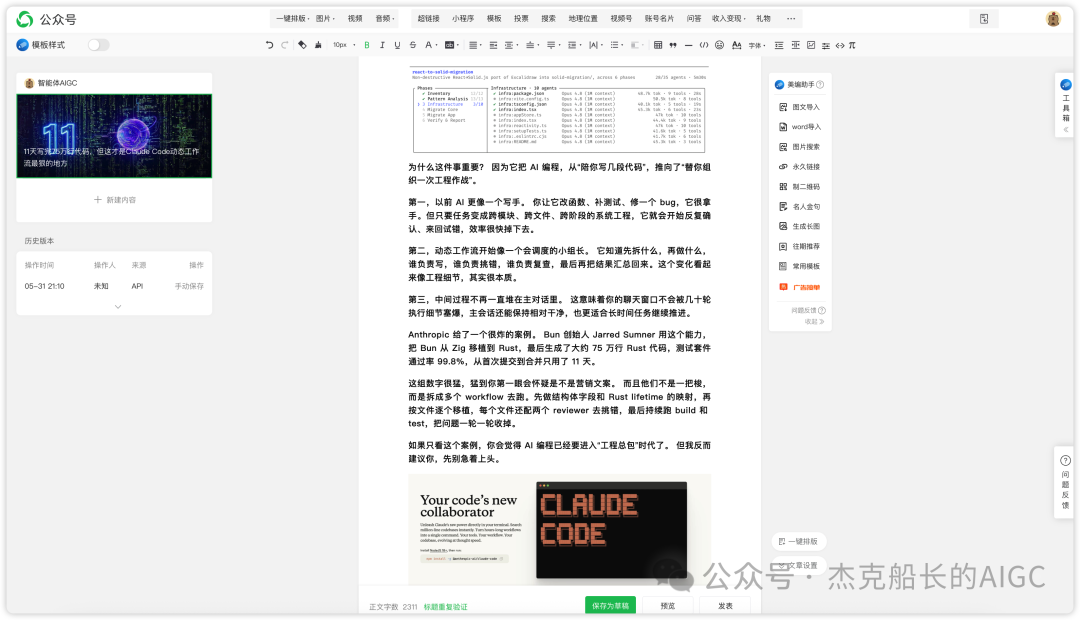Click the user avatar at top right

(1053, 19)
